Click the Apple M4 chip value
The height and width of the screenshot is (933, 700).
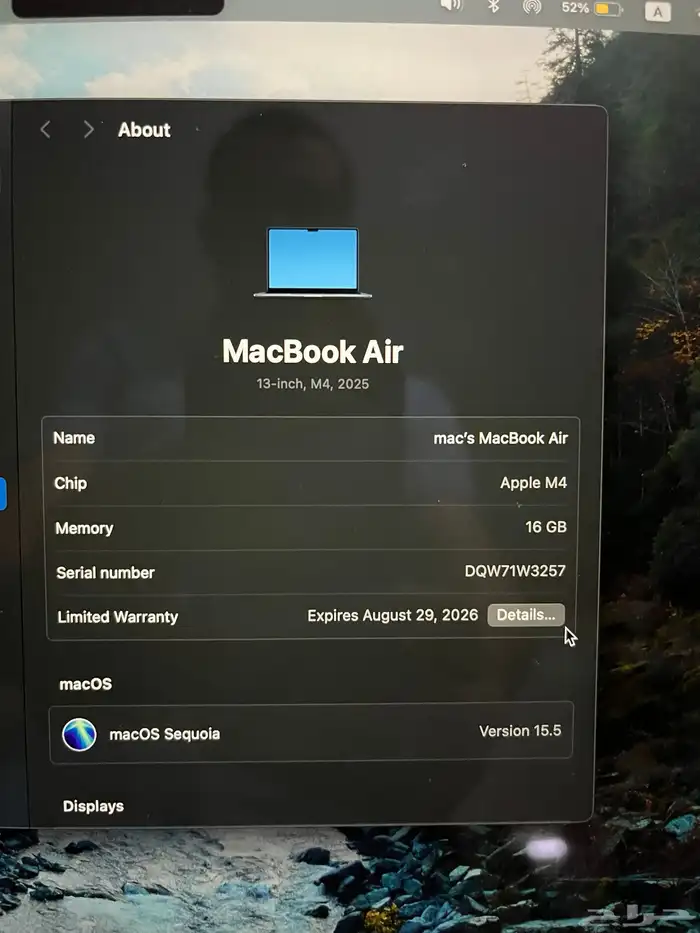click(533, 483)
